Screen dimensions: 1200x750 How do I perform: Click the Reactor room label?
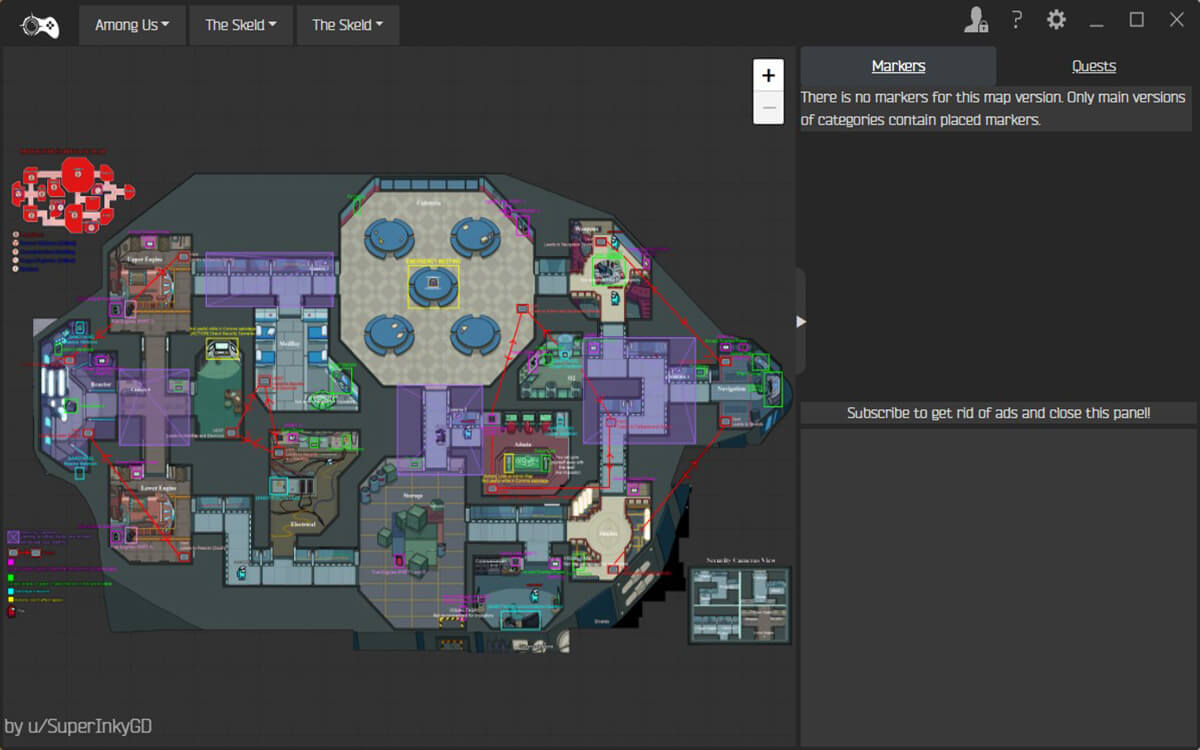point(101,383)
